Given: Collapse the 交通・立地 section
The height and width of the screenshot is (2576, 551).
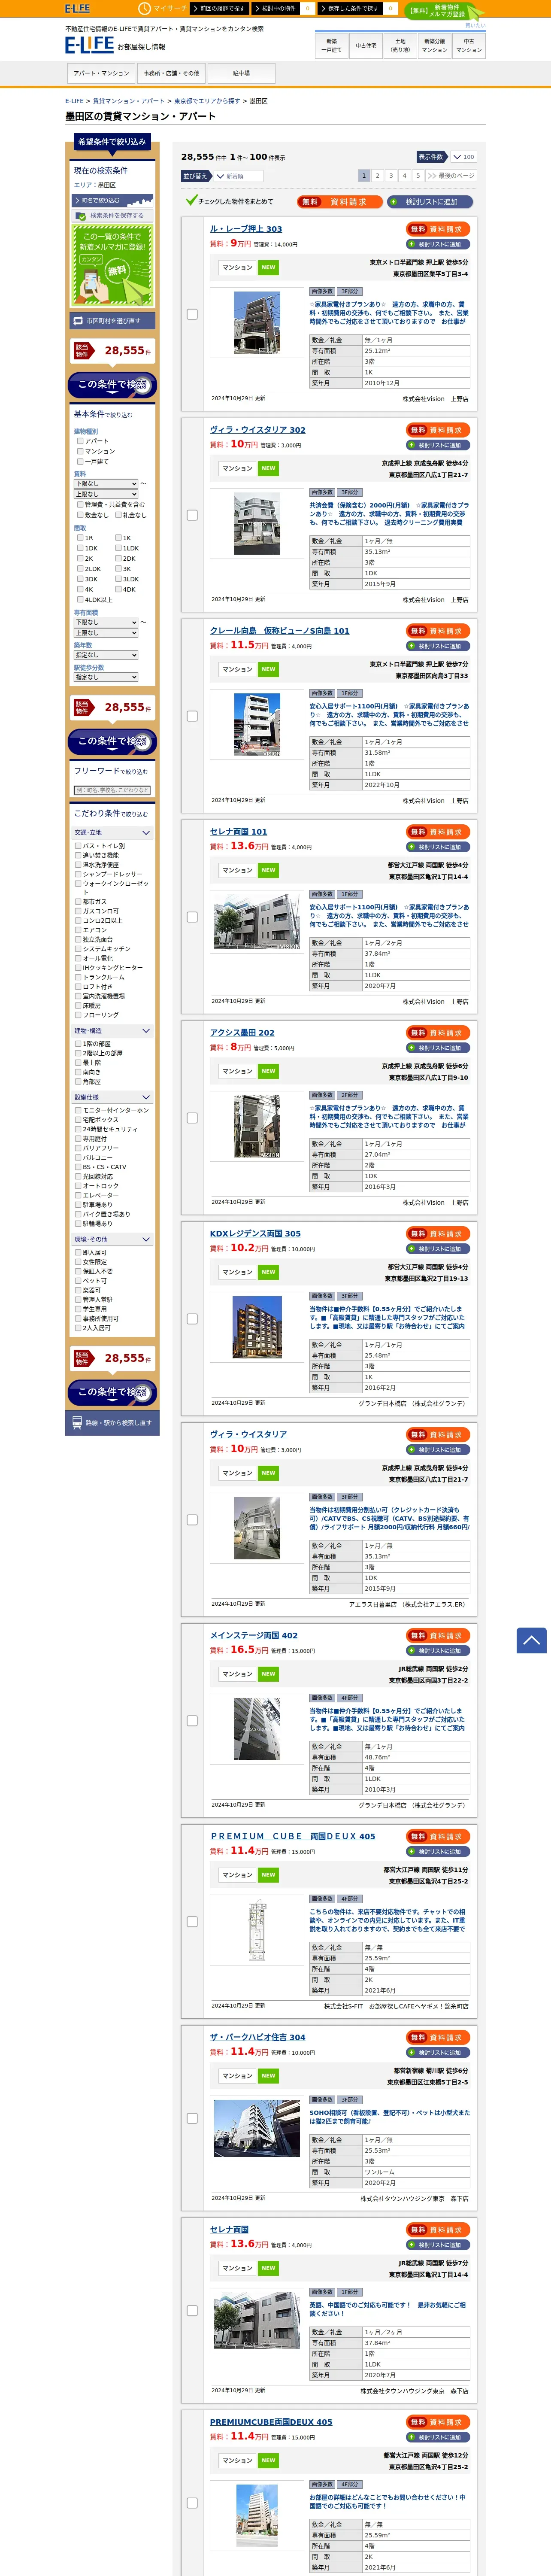Looking at the screenshot, I should (x=112, y=832).
